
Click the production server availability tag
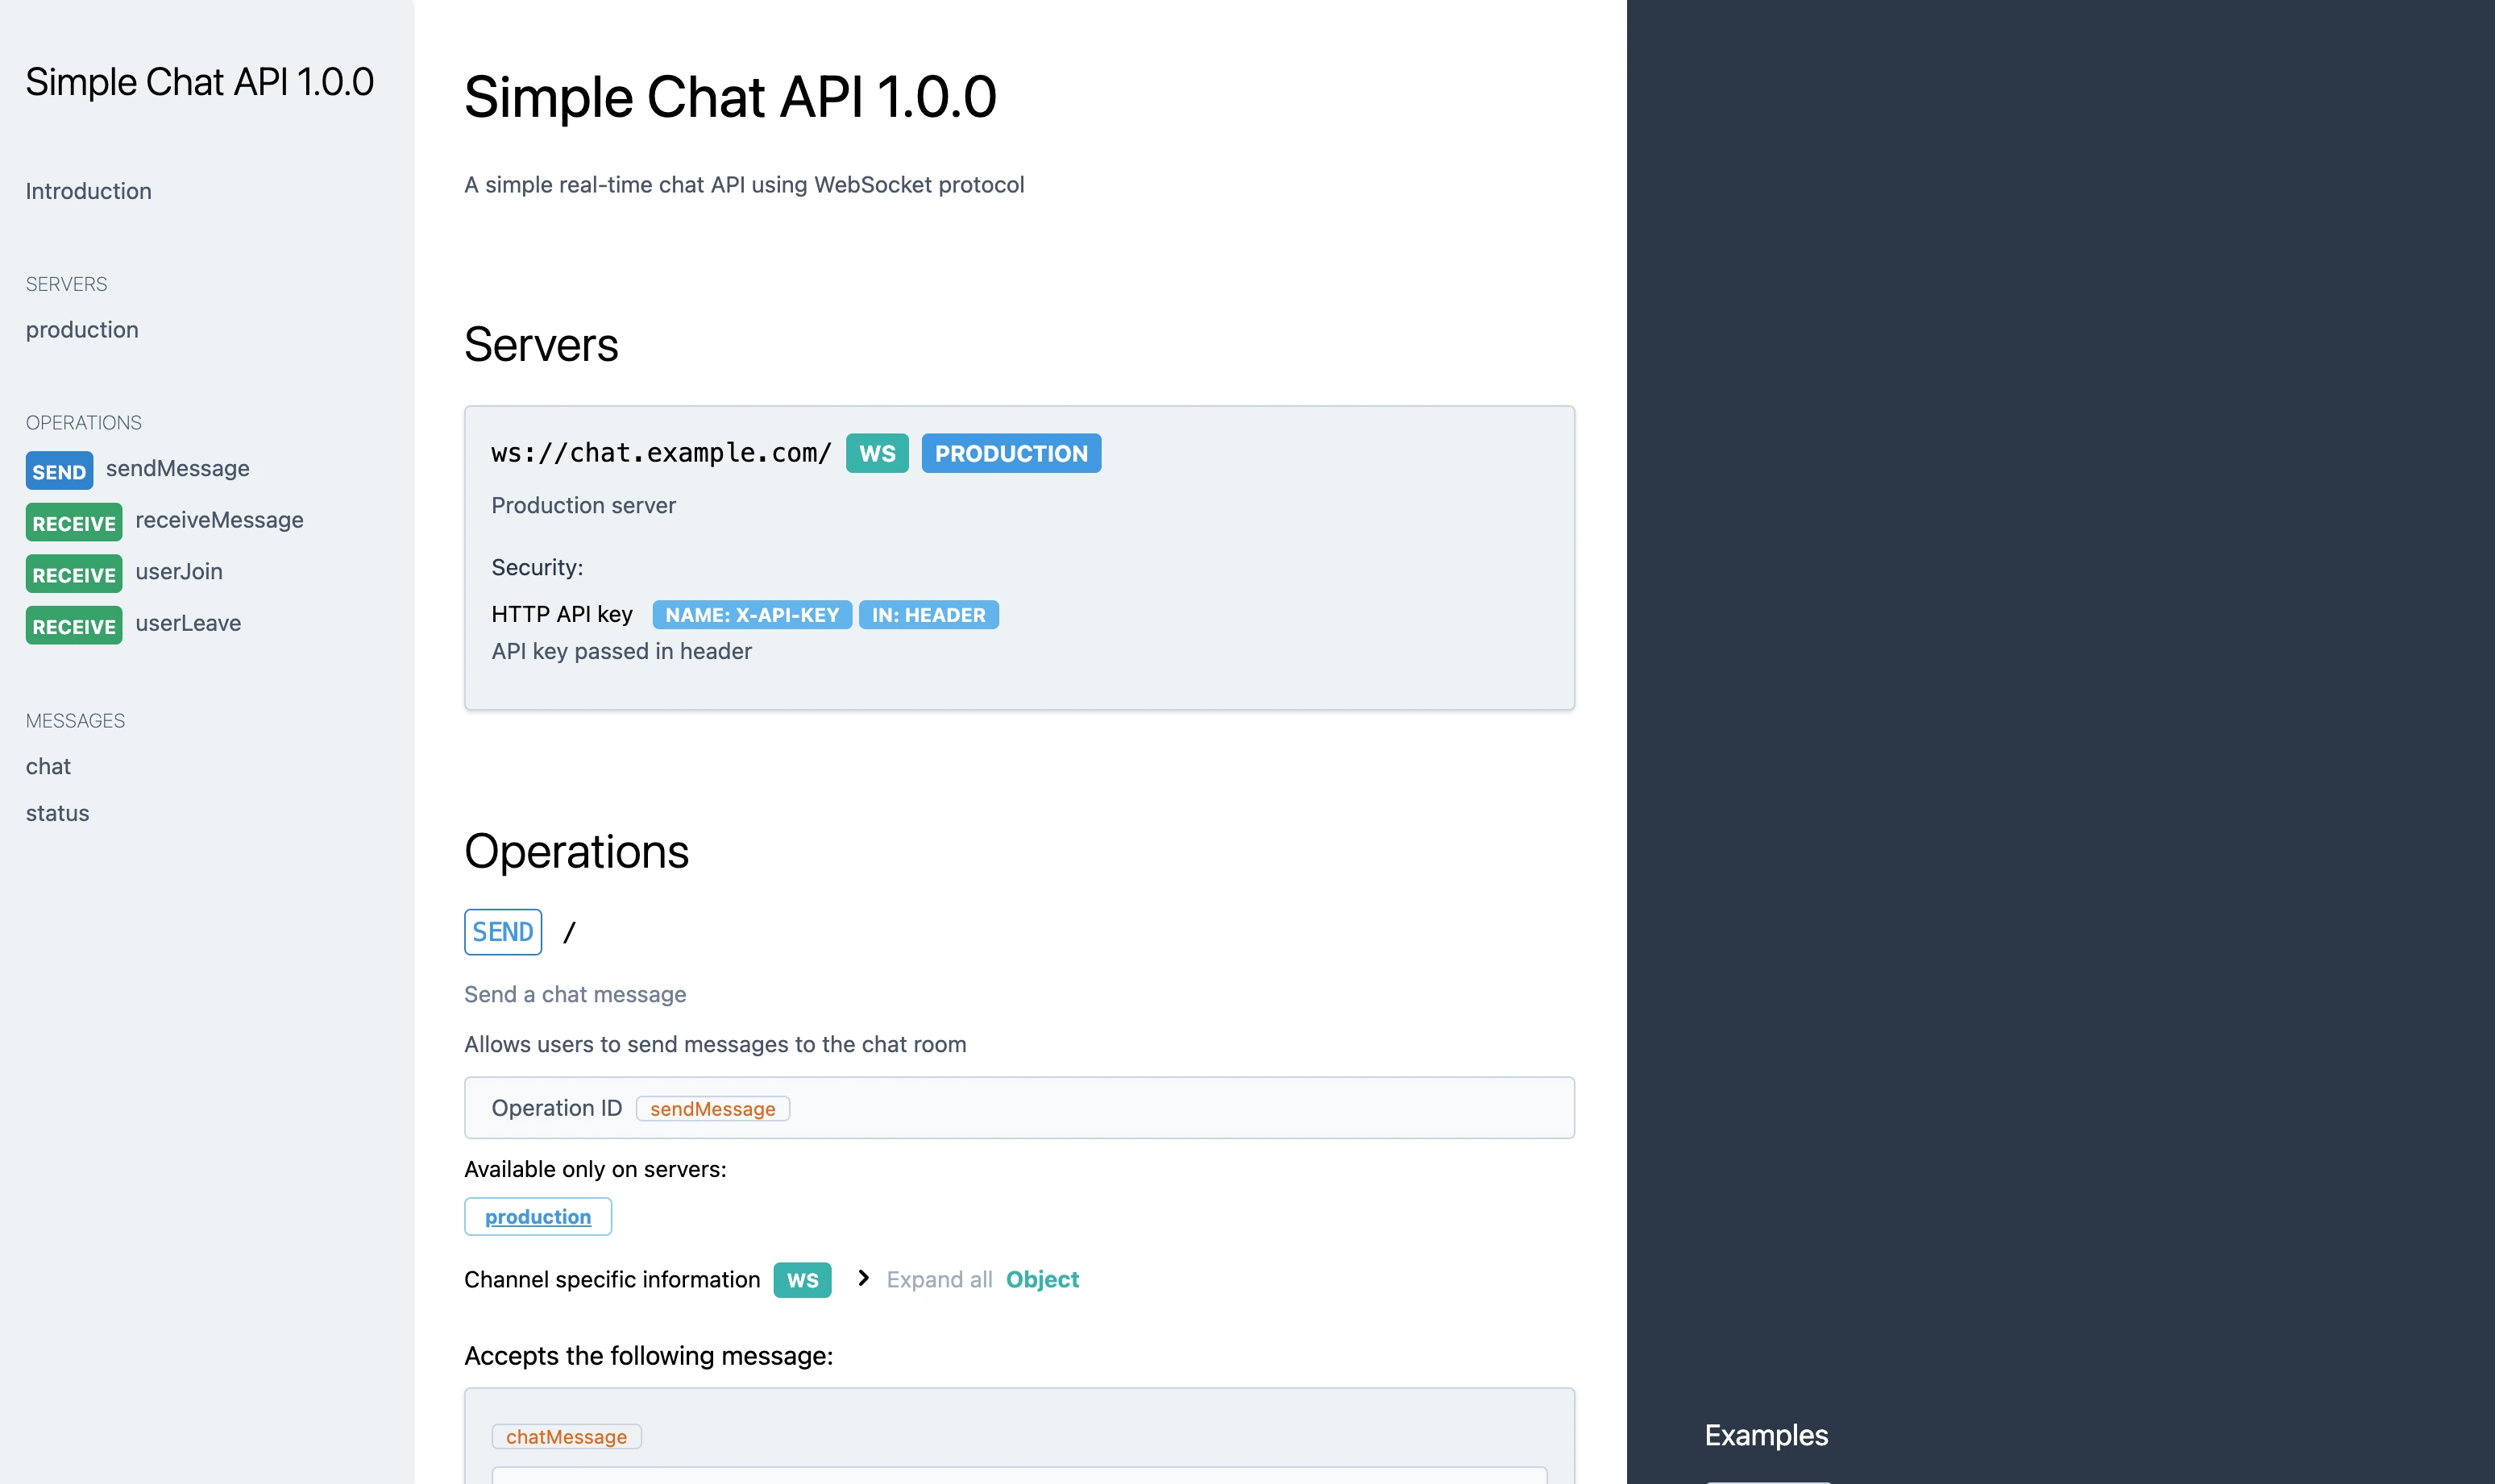pyautogui.click(x=538, y=1216)
